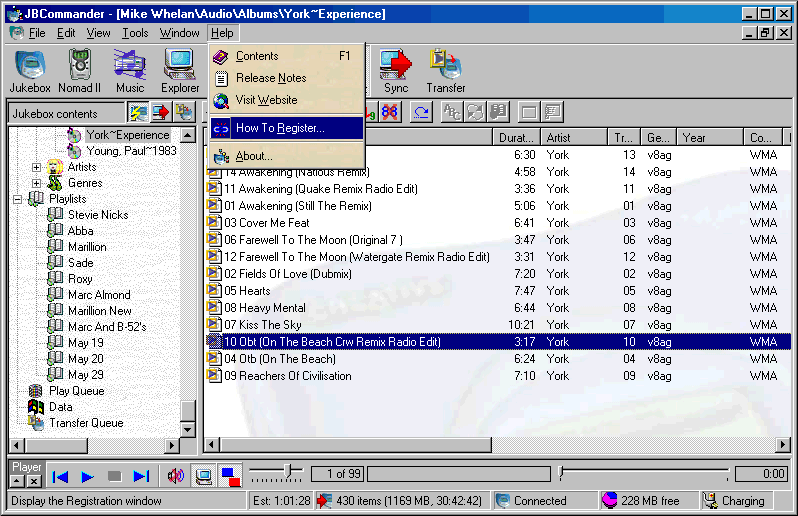Open the Transfer toolbar icon

(x=446, y=71)
